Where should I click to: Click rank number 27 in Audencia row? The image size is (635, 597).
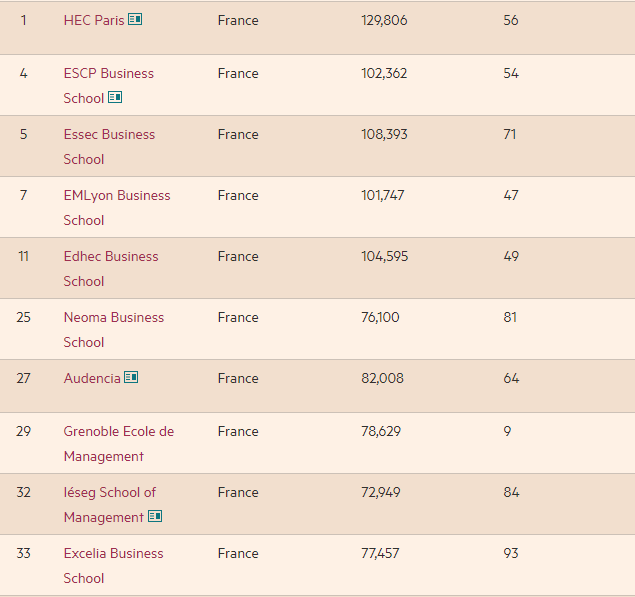(23, 378)
